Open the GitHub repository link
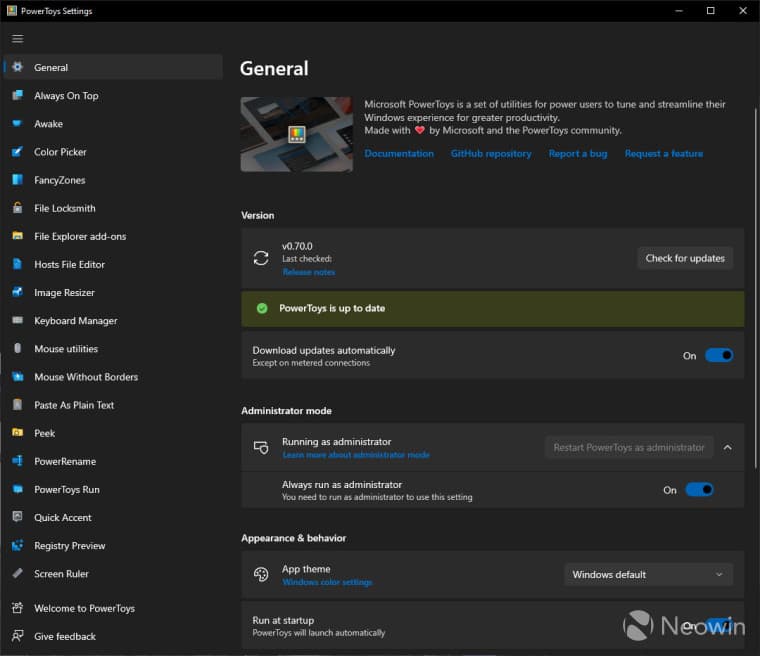The width and height of the screenshot is (760, 656). point(491,154)
